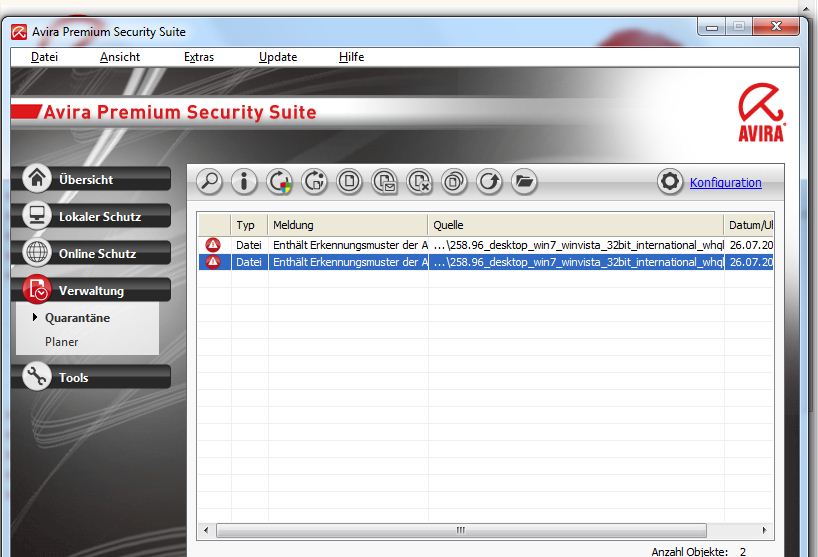Sort by Datum column header
The width and height of the screenshot is (818, 557).
click(x=749, y=225)
